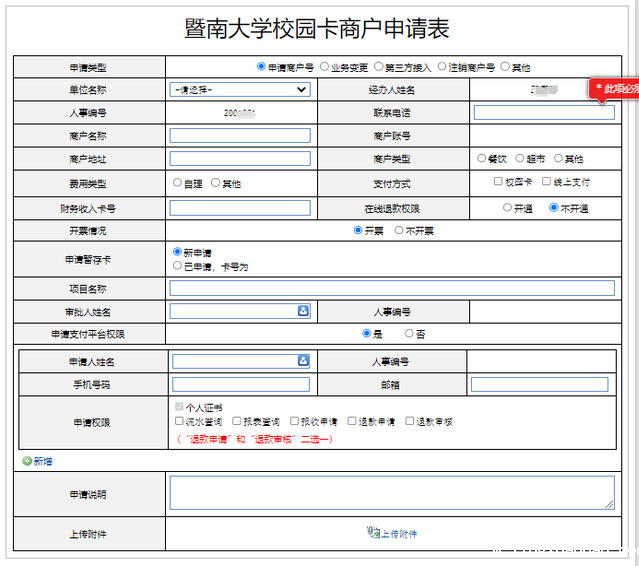Select 已申请，卡号为 option
Viewport: 639px width, 566px height.
click(177, 266)
